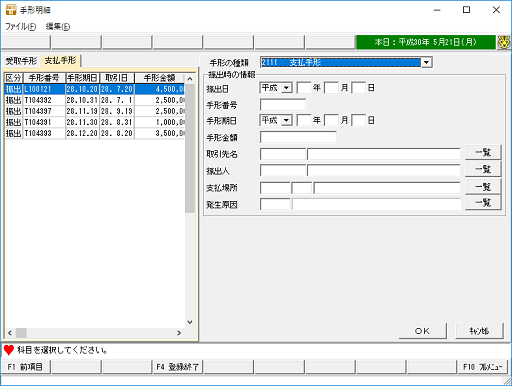The height and width of the screenshot is (386, 512).
Task: Open the 一覧 list for 取引先名
Action: tap(483, 152)
